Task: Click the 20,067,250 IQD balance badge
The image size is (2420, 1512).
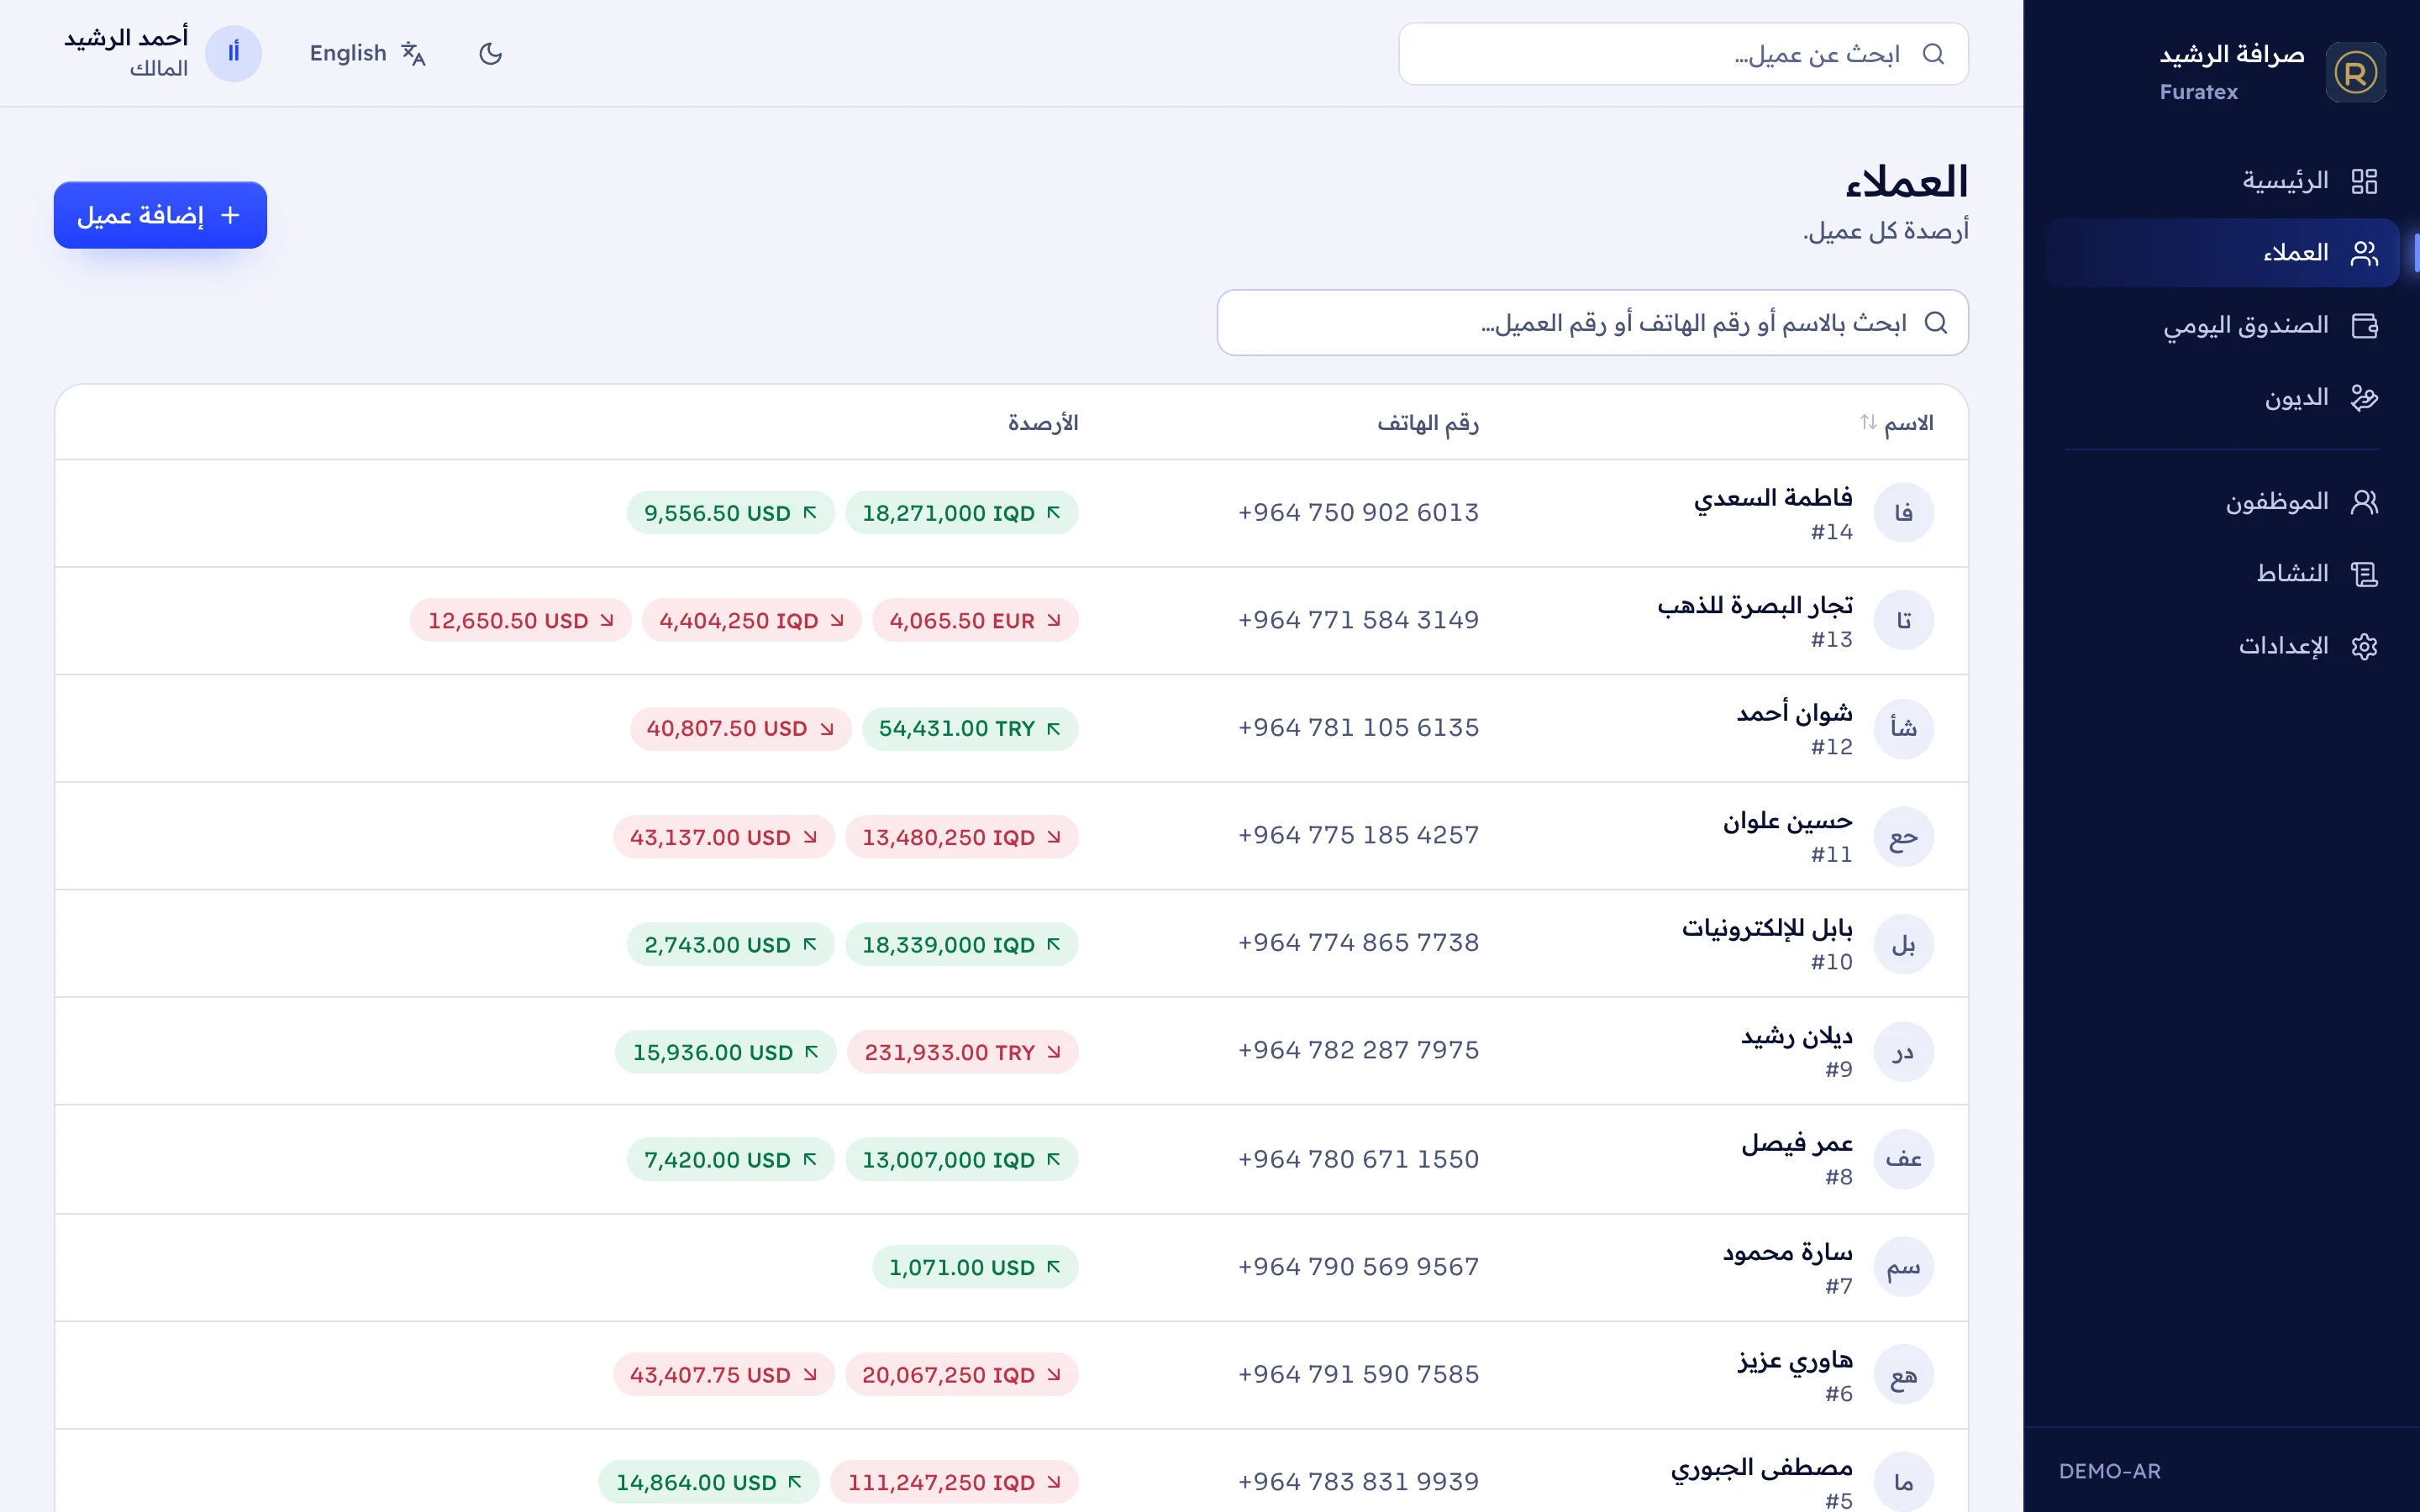Action: 961,1375
